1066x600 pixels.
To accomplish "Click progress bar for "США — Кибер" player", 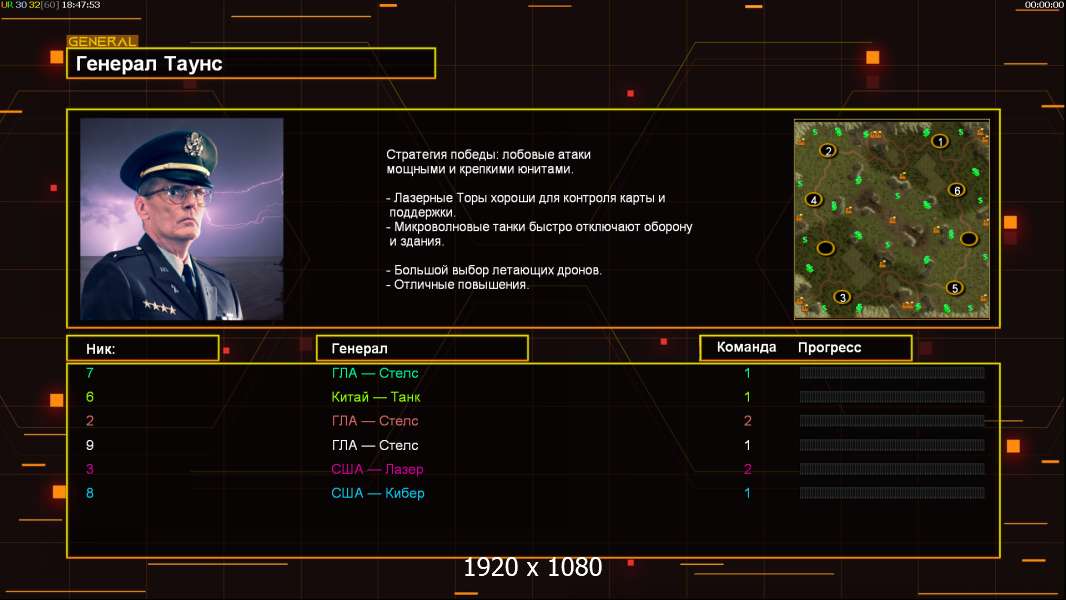I will [x=892, y=493].
